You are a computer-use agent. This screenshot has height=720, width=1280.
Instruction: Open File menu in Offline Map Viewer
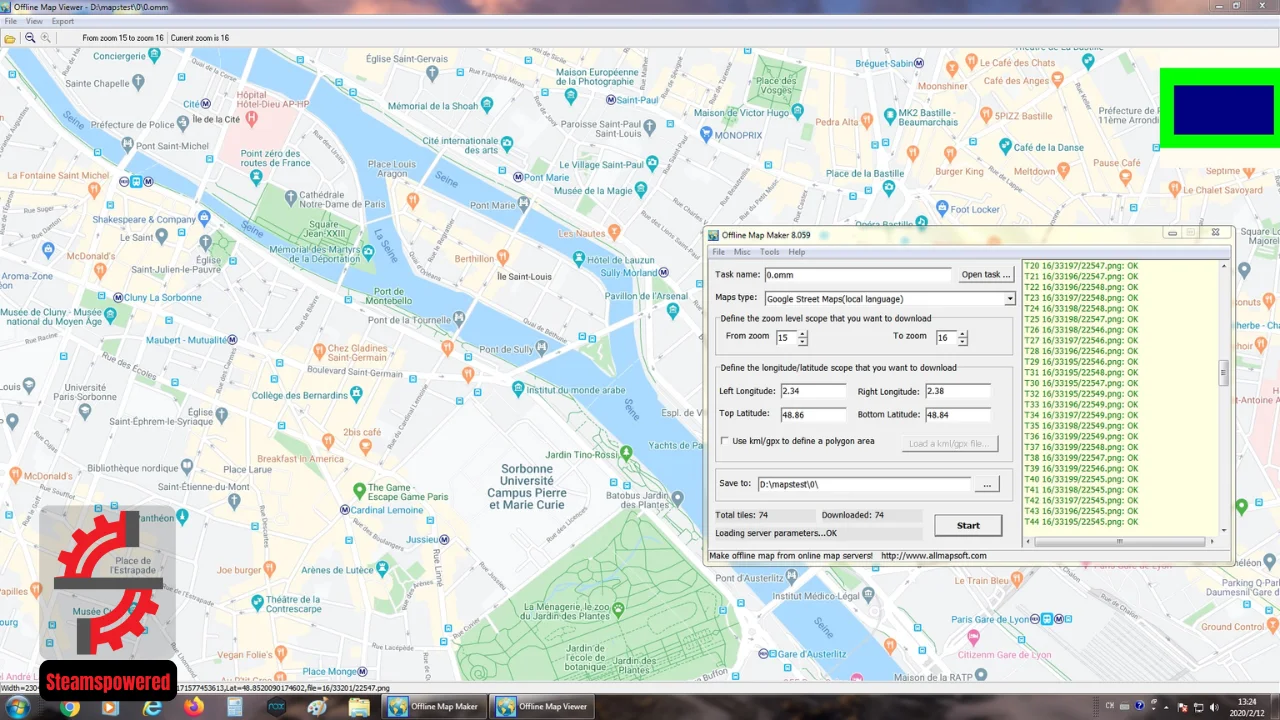[x=11, y=21]
